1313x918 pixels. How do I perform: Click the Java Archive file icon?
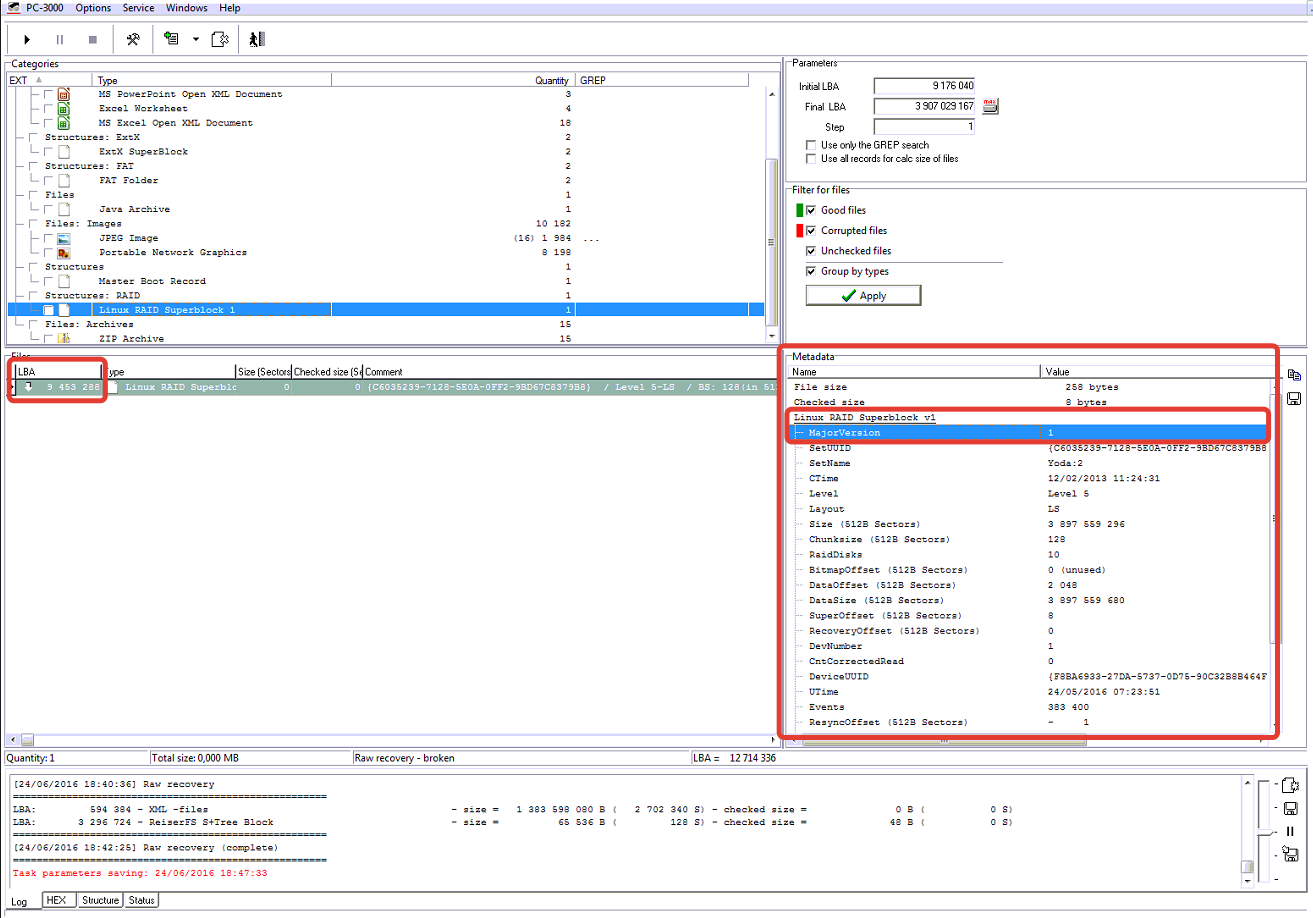click(63, 209)
